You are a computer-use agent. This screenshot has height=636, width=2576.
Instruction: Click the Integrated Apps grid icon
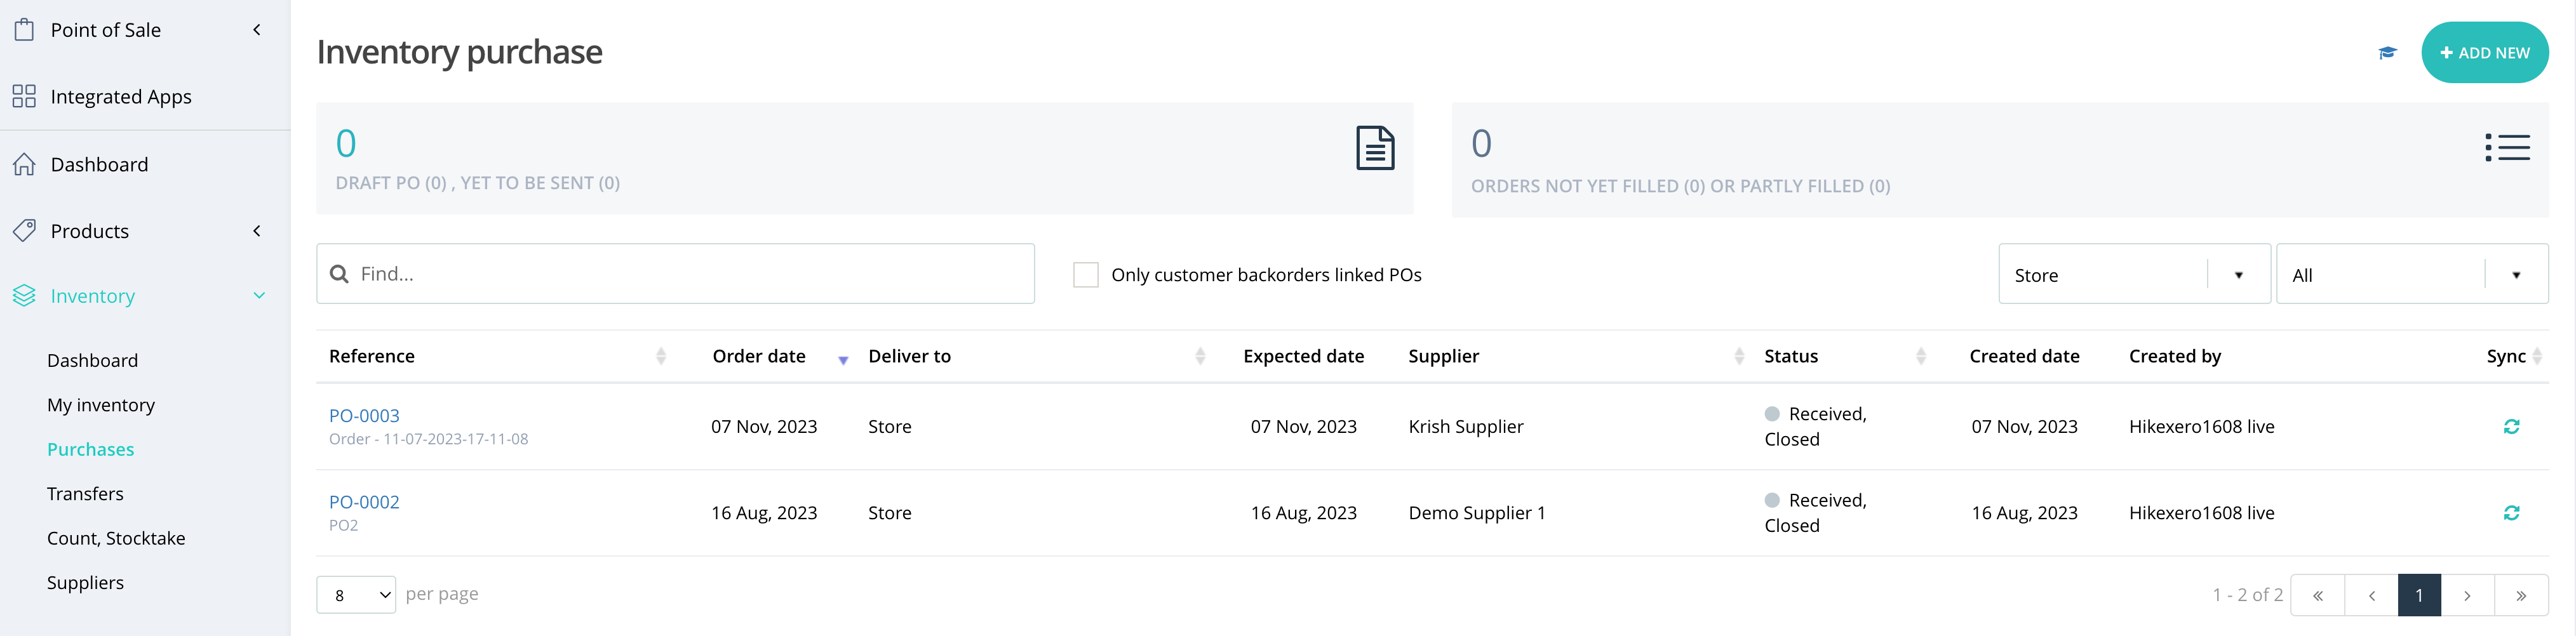[x=24, y=96]
